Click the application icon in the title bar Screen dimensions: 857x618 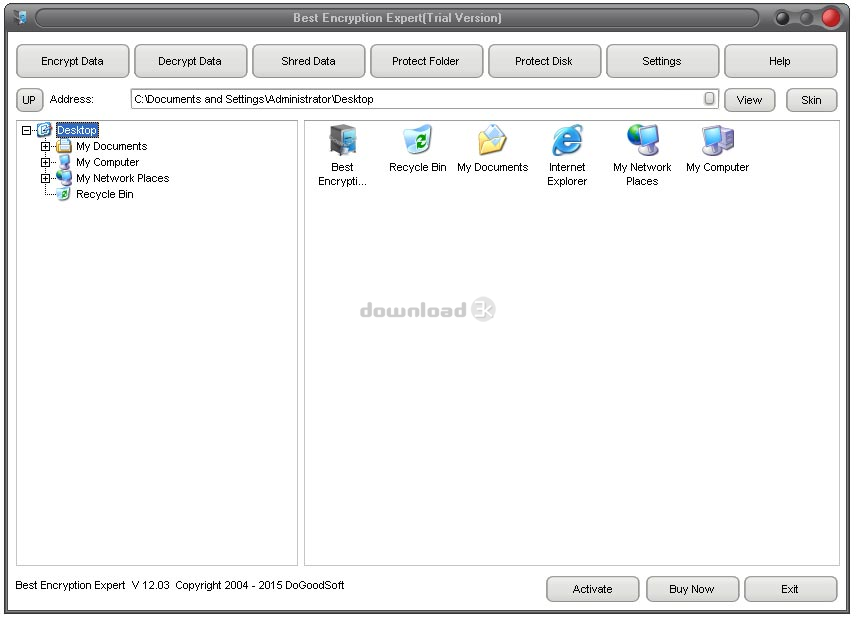[21, 17]
